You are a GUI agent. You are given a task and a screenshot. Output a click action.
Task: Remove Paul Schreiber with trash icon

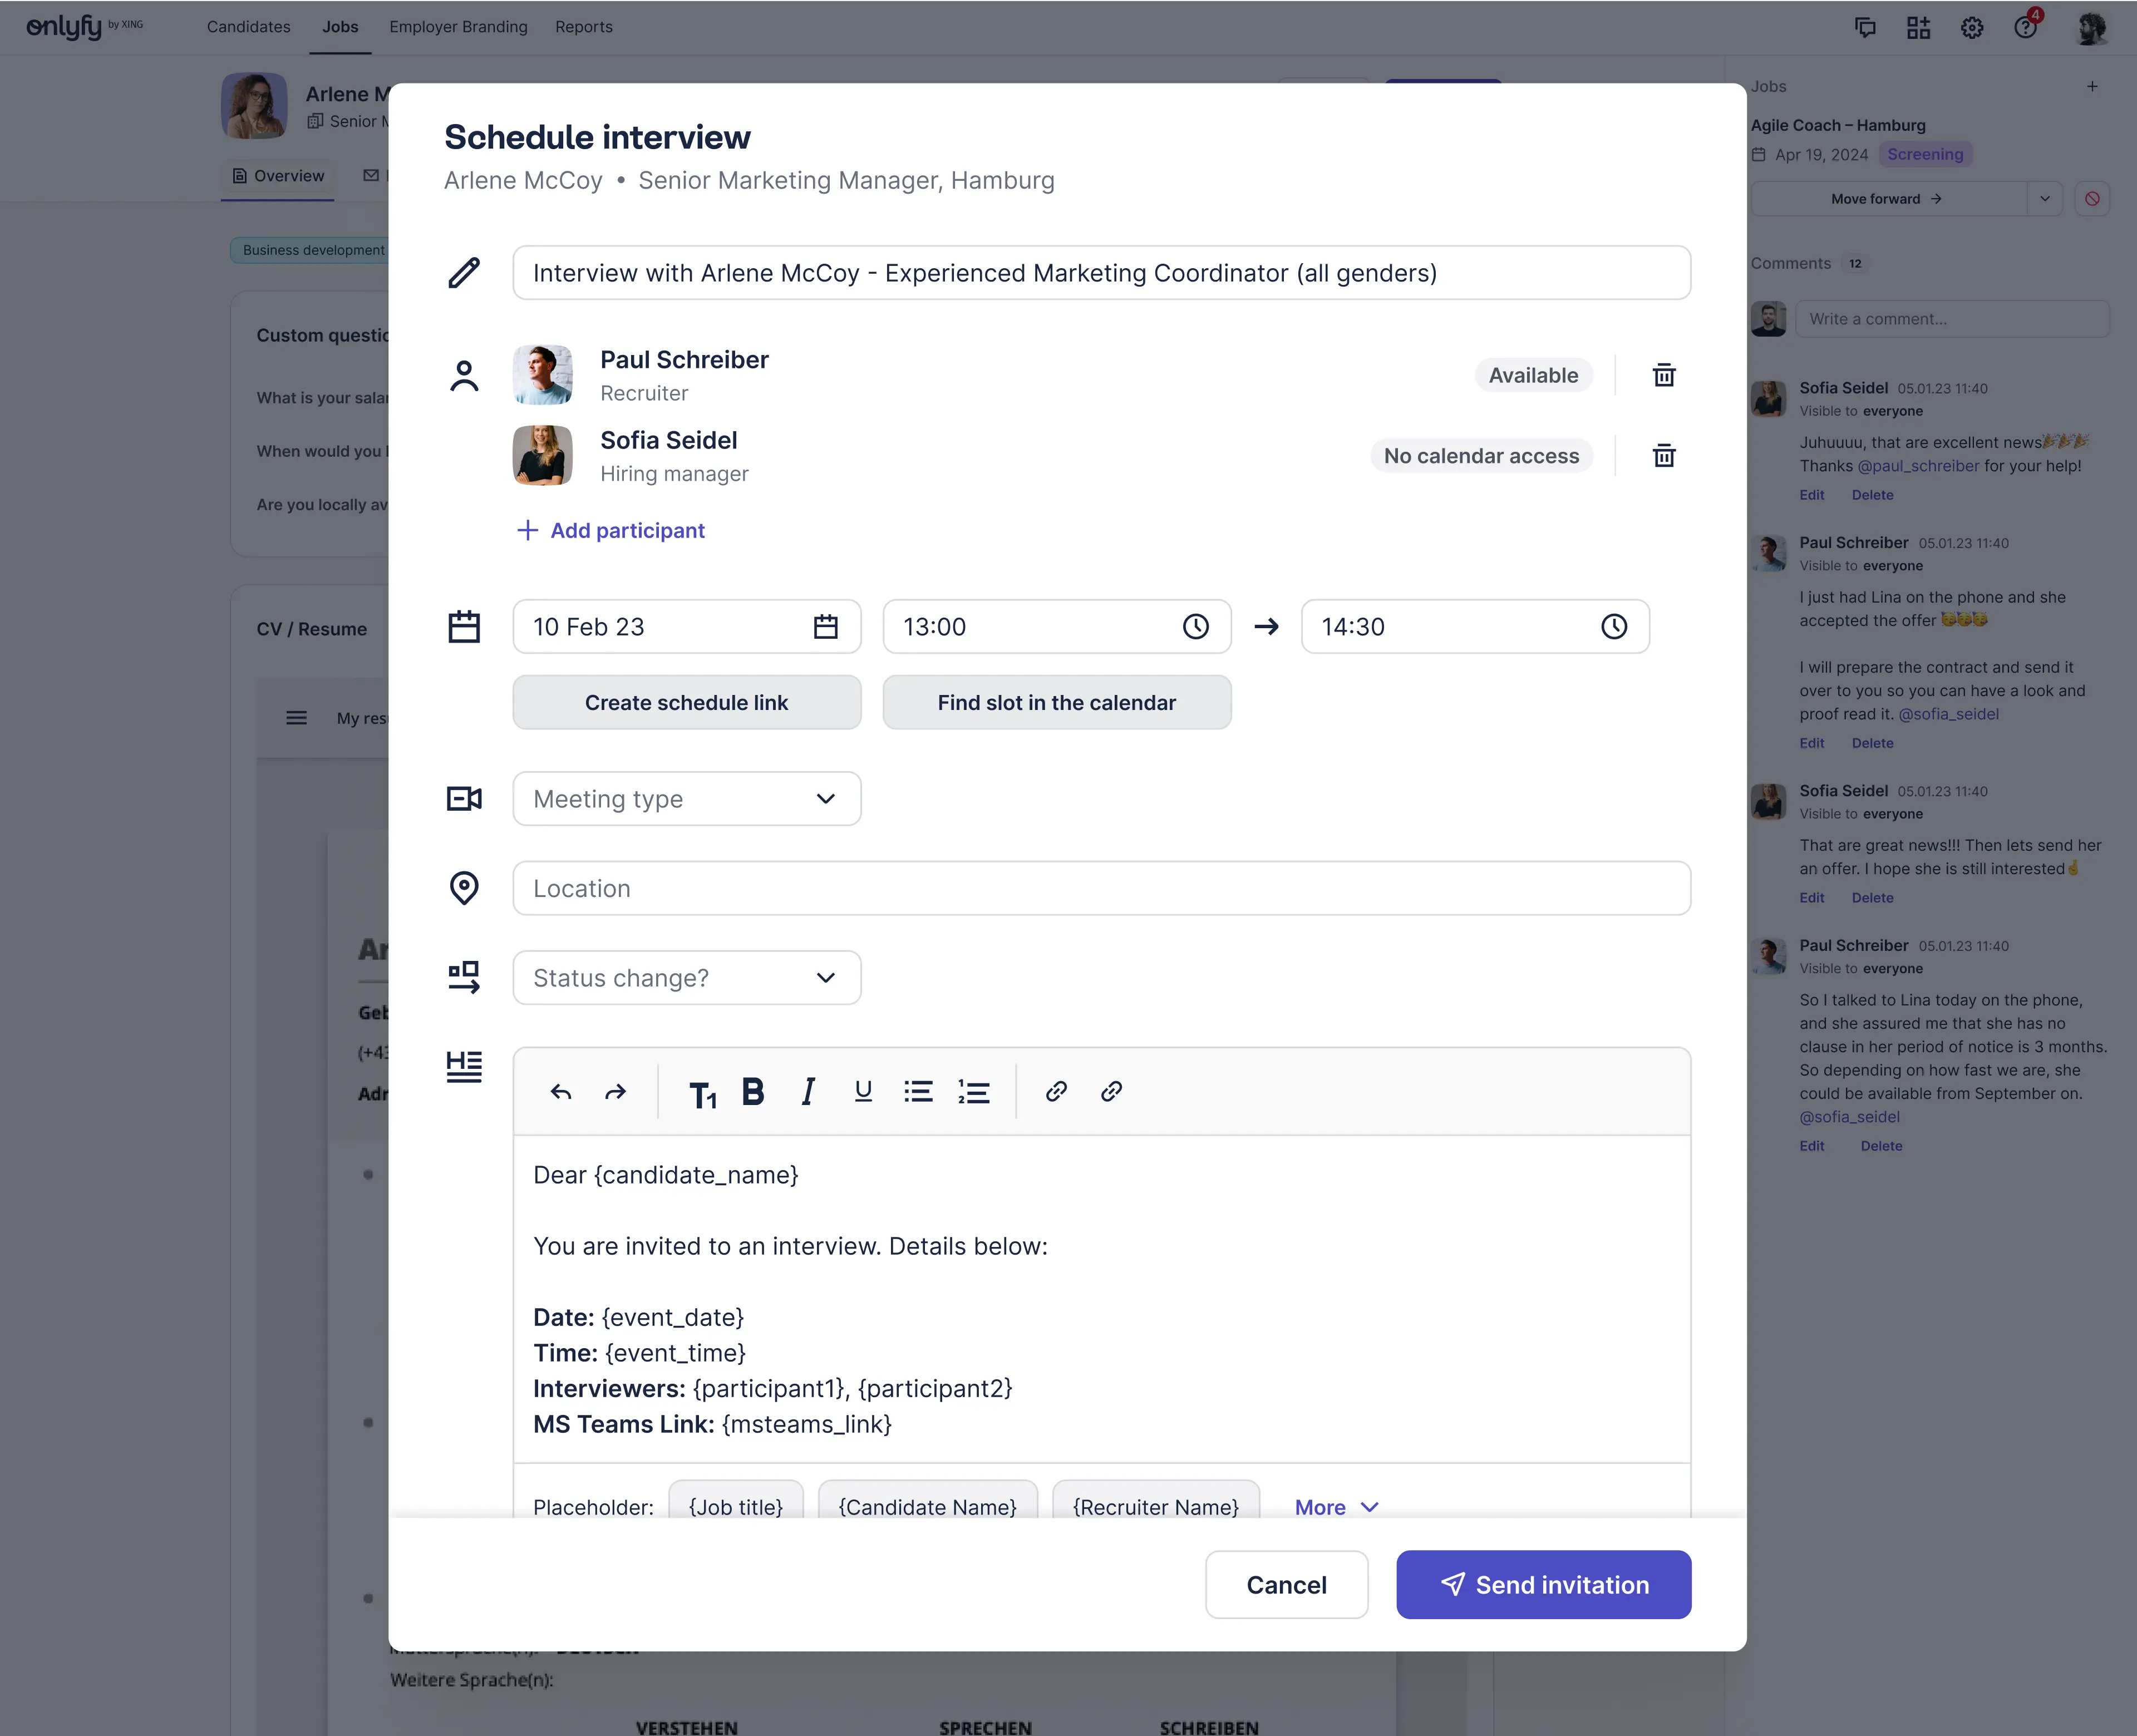point(1664,375)
